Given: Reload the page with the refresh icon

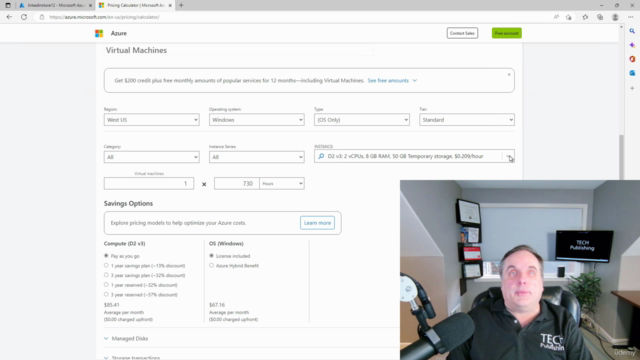Looking at the screenshot, I should pos(24,17).
